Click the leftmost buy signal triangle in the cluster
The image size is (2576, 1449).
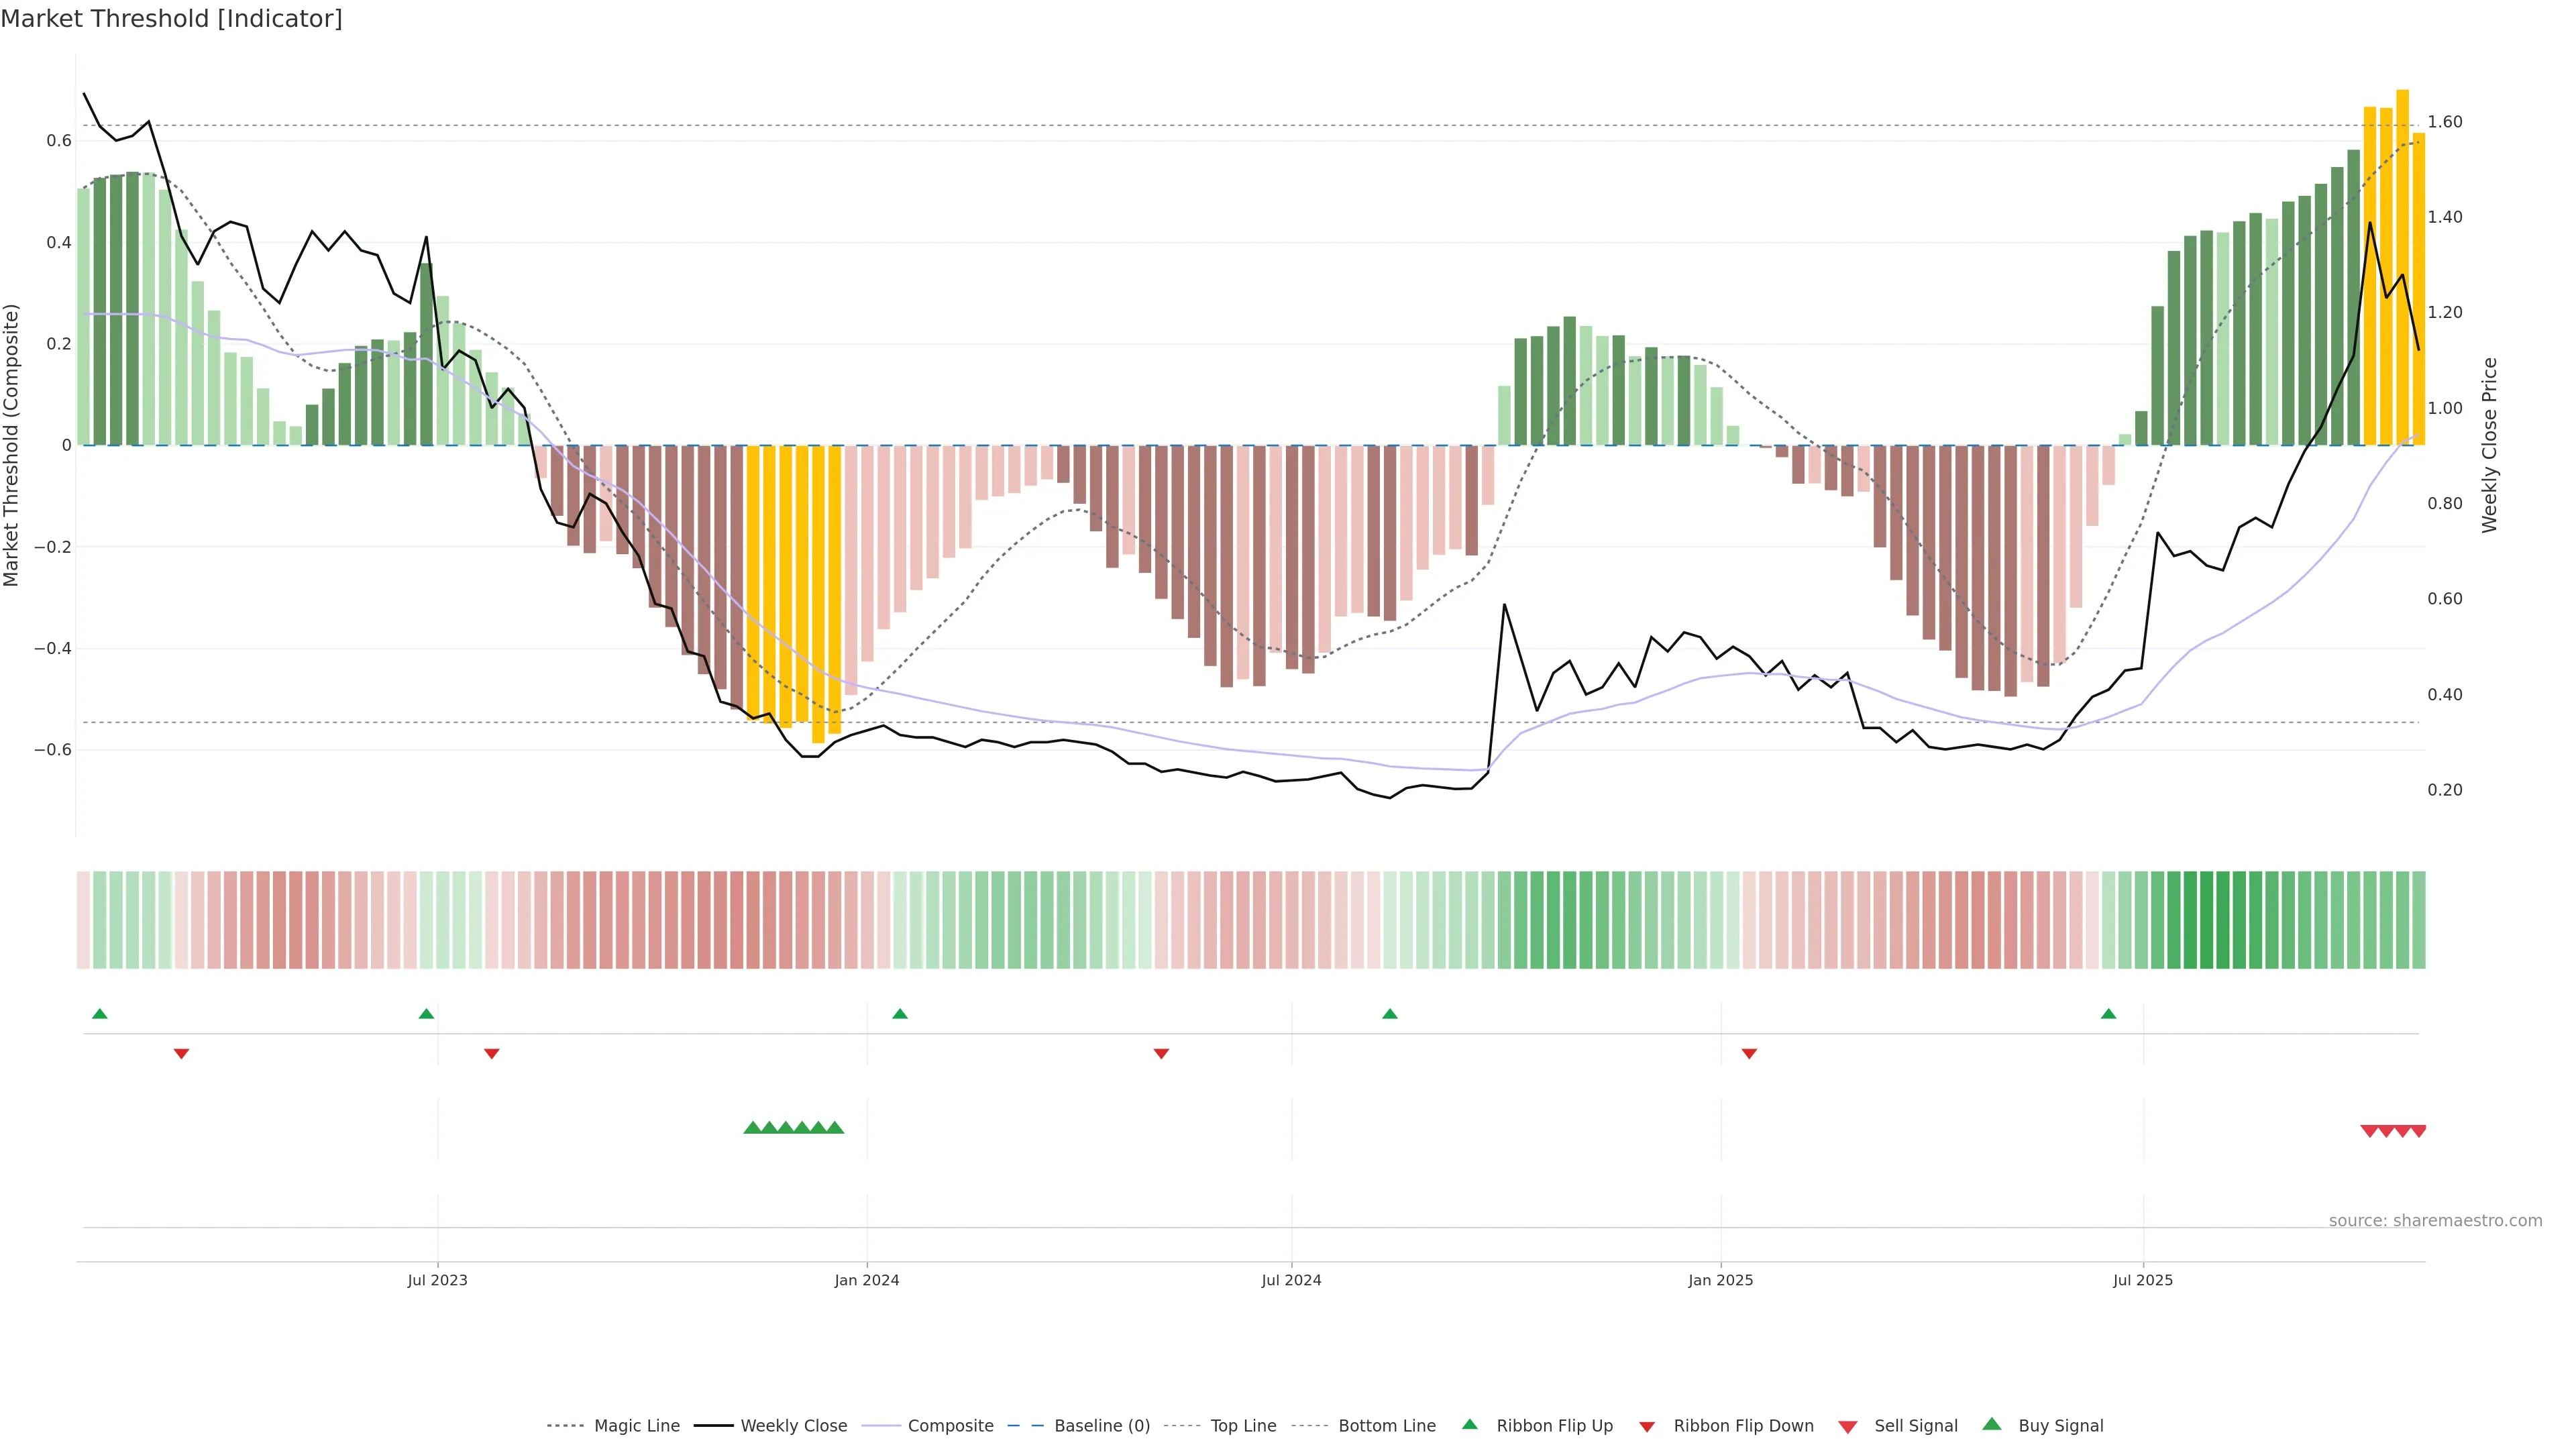753,1128
